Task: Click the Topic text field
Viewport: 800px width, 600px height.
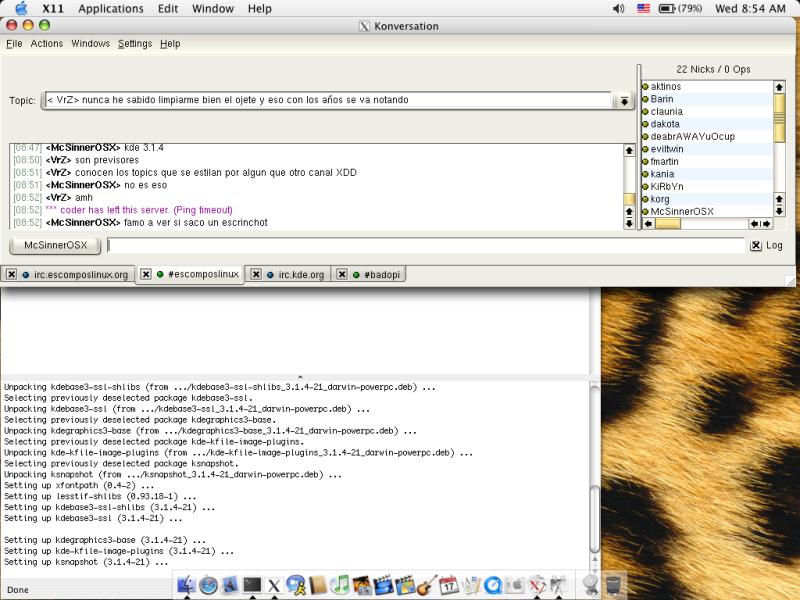Action: (x=328, y=100)
